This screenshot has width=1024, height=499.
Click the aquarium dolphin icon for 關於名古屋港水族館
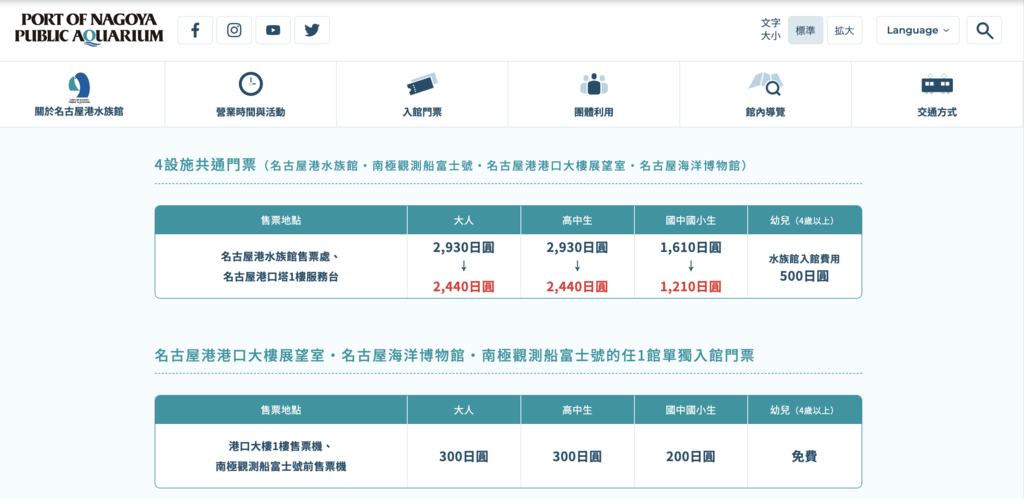79,87
